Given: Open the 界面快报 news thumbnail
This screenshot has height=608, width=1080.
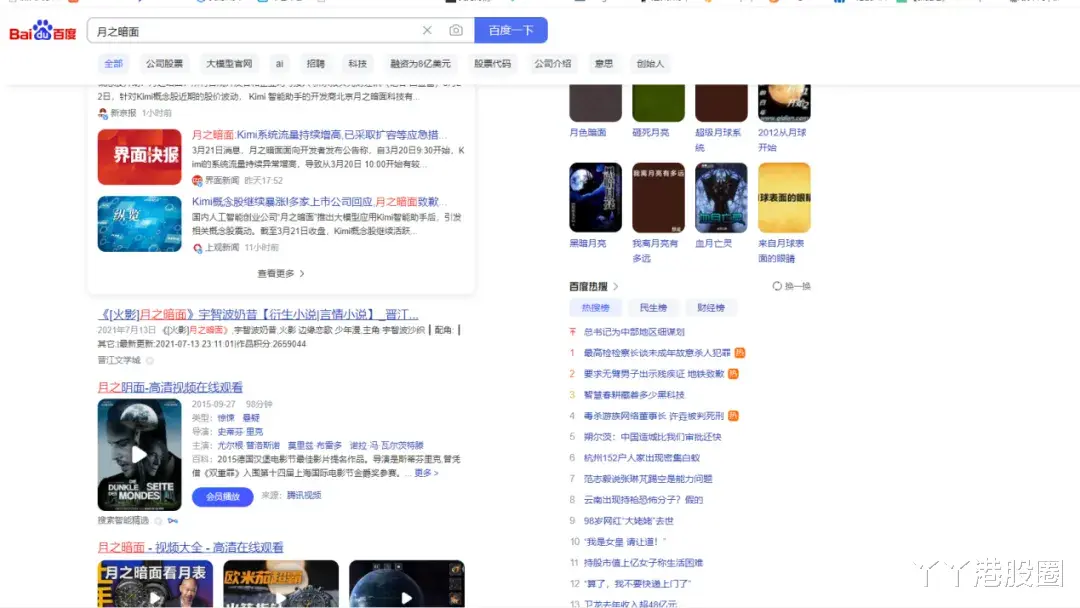Looking at the screenshot, I should coord(139,157).
